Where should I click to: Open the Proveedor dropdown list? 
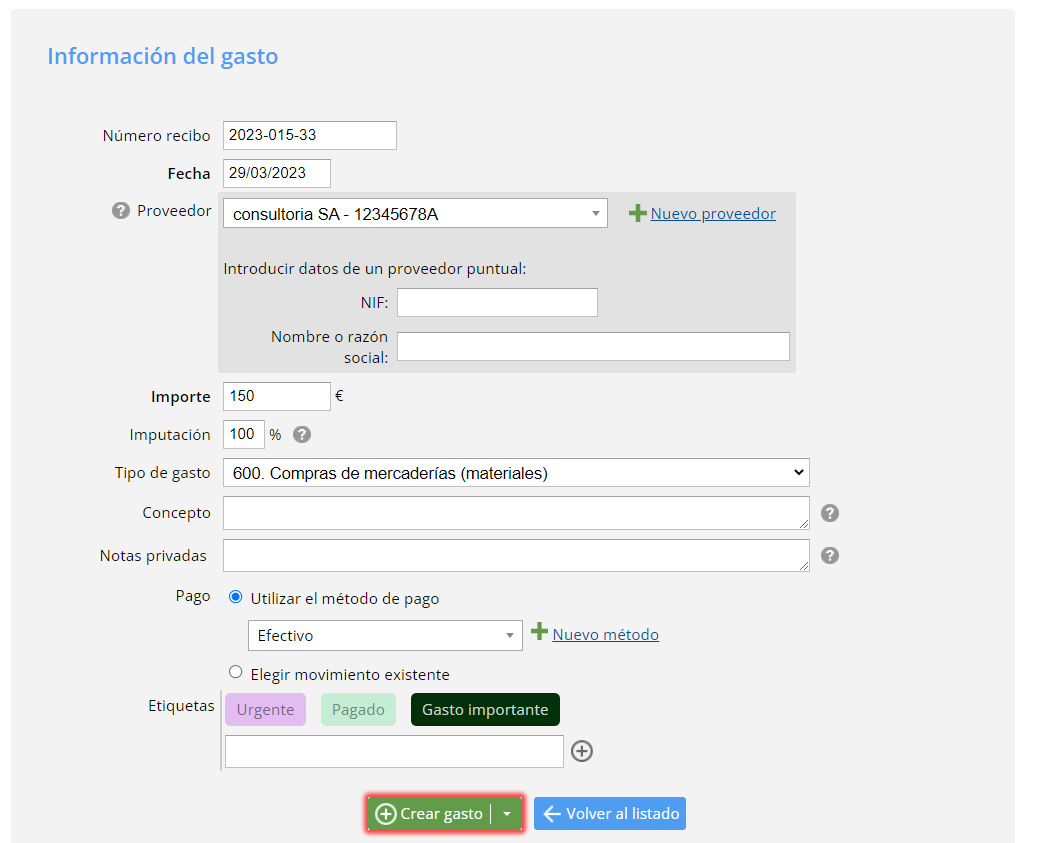coord(415,213)
